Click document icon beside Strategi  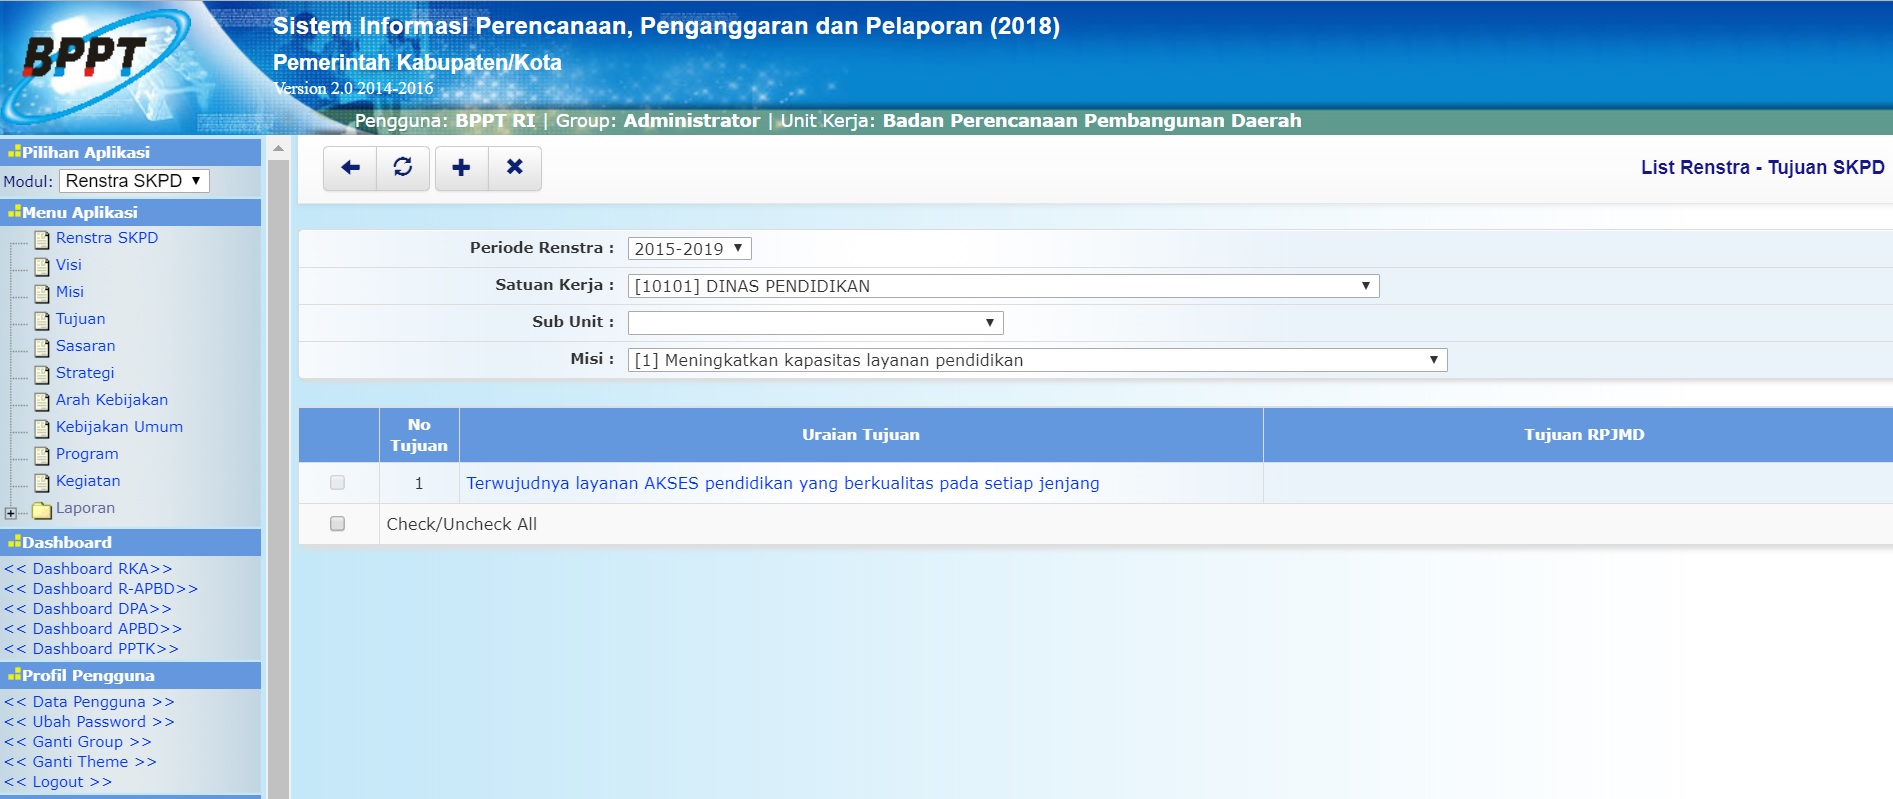(42, 374)
